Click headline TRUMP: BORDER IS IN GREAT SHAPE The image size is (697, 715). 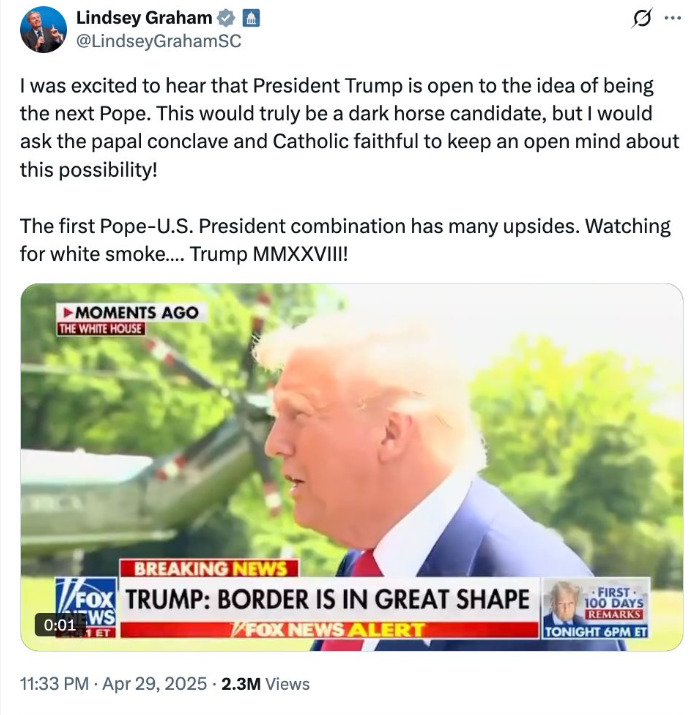click(328, 599)
